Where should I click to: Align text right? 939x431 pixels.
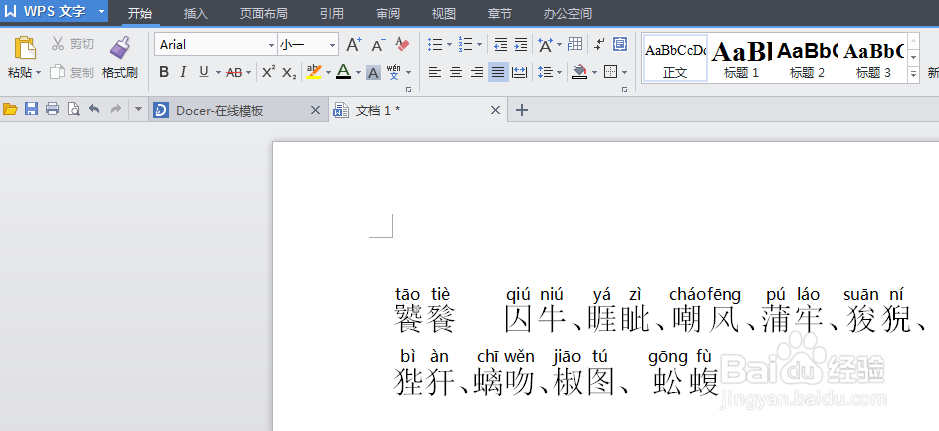477,72
